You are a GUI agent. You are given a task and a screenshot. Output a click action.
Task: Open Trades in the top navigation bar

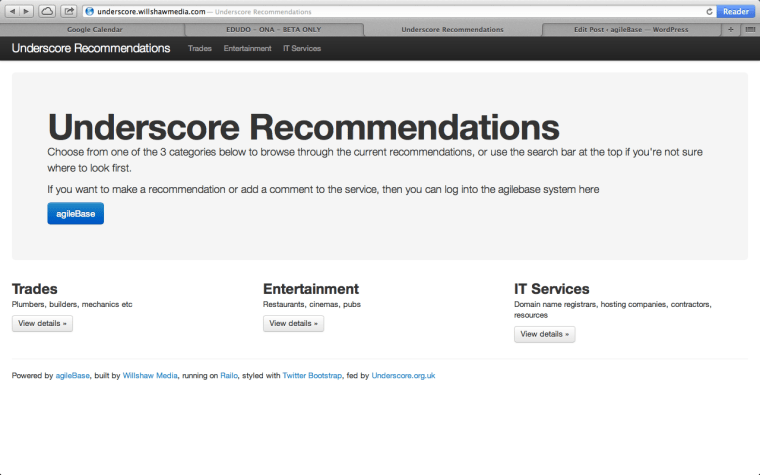click(x=199, y=48)
